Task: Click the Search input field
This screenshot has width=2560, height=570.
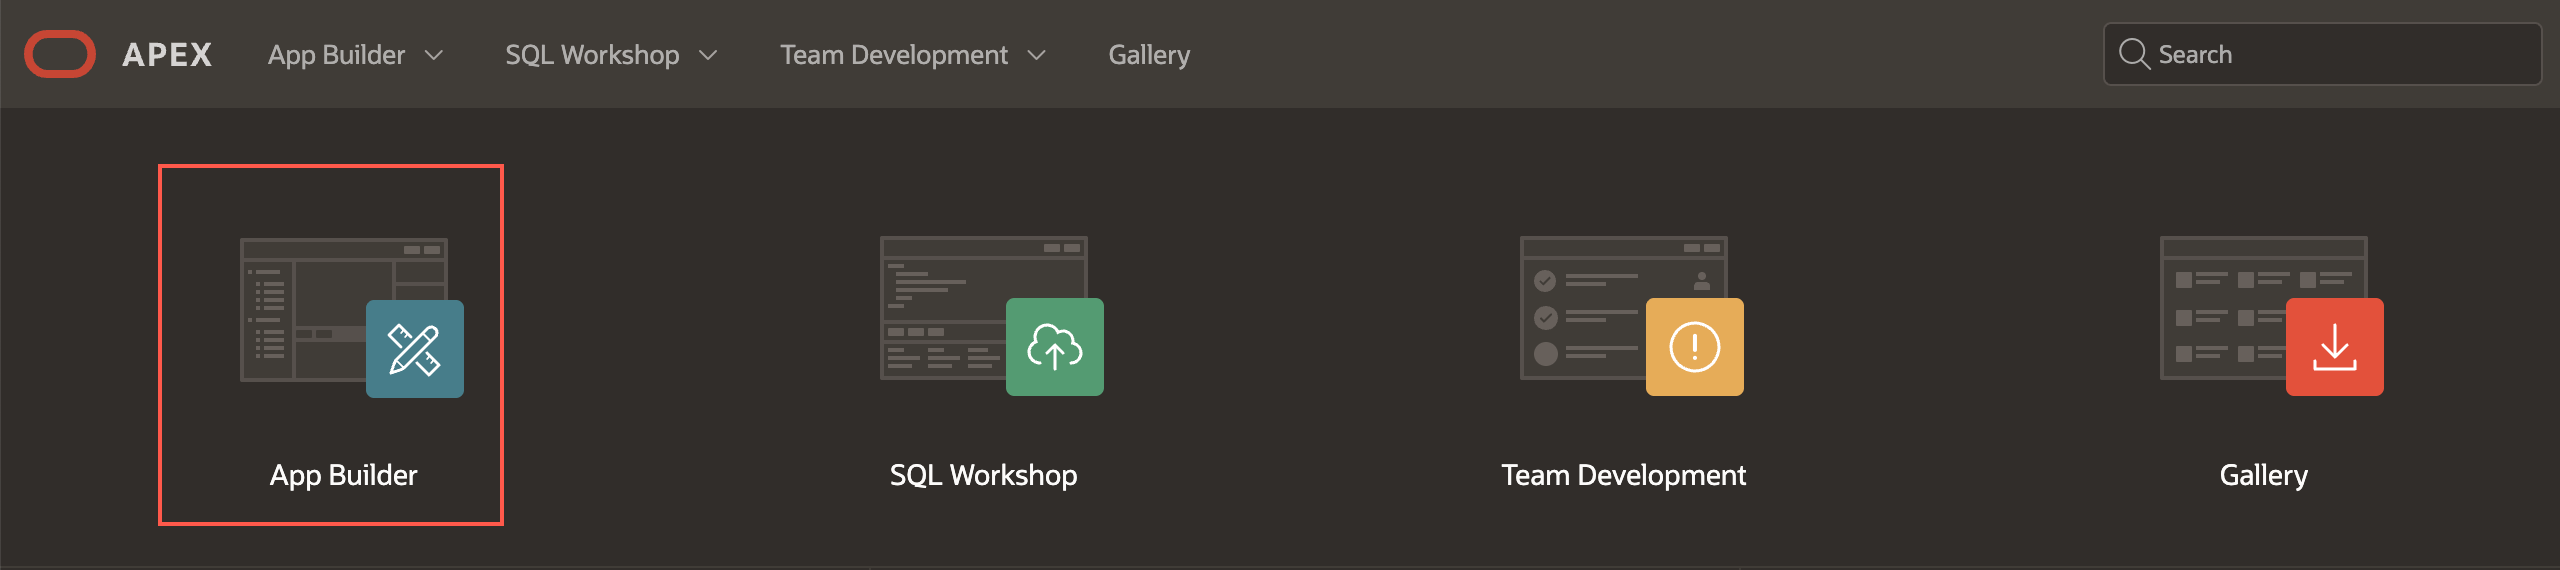Action: 2322,54
